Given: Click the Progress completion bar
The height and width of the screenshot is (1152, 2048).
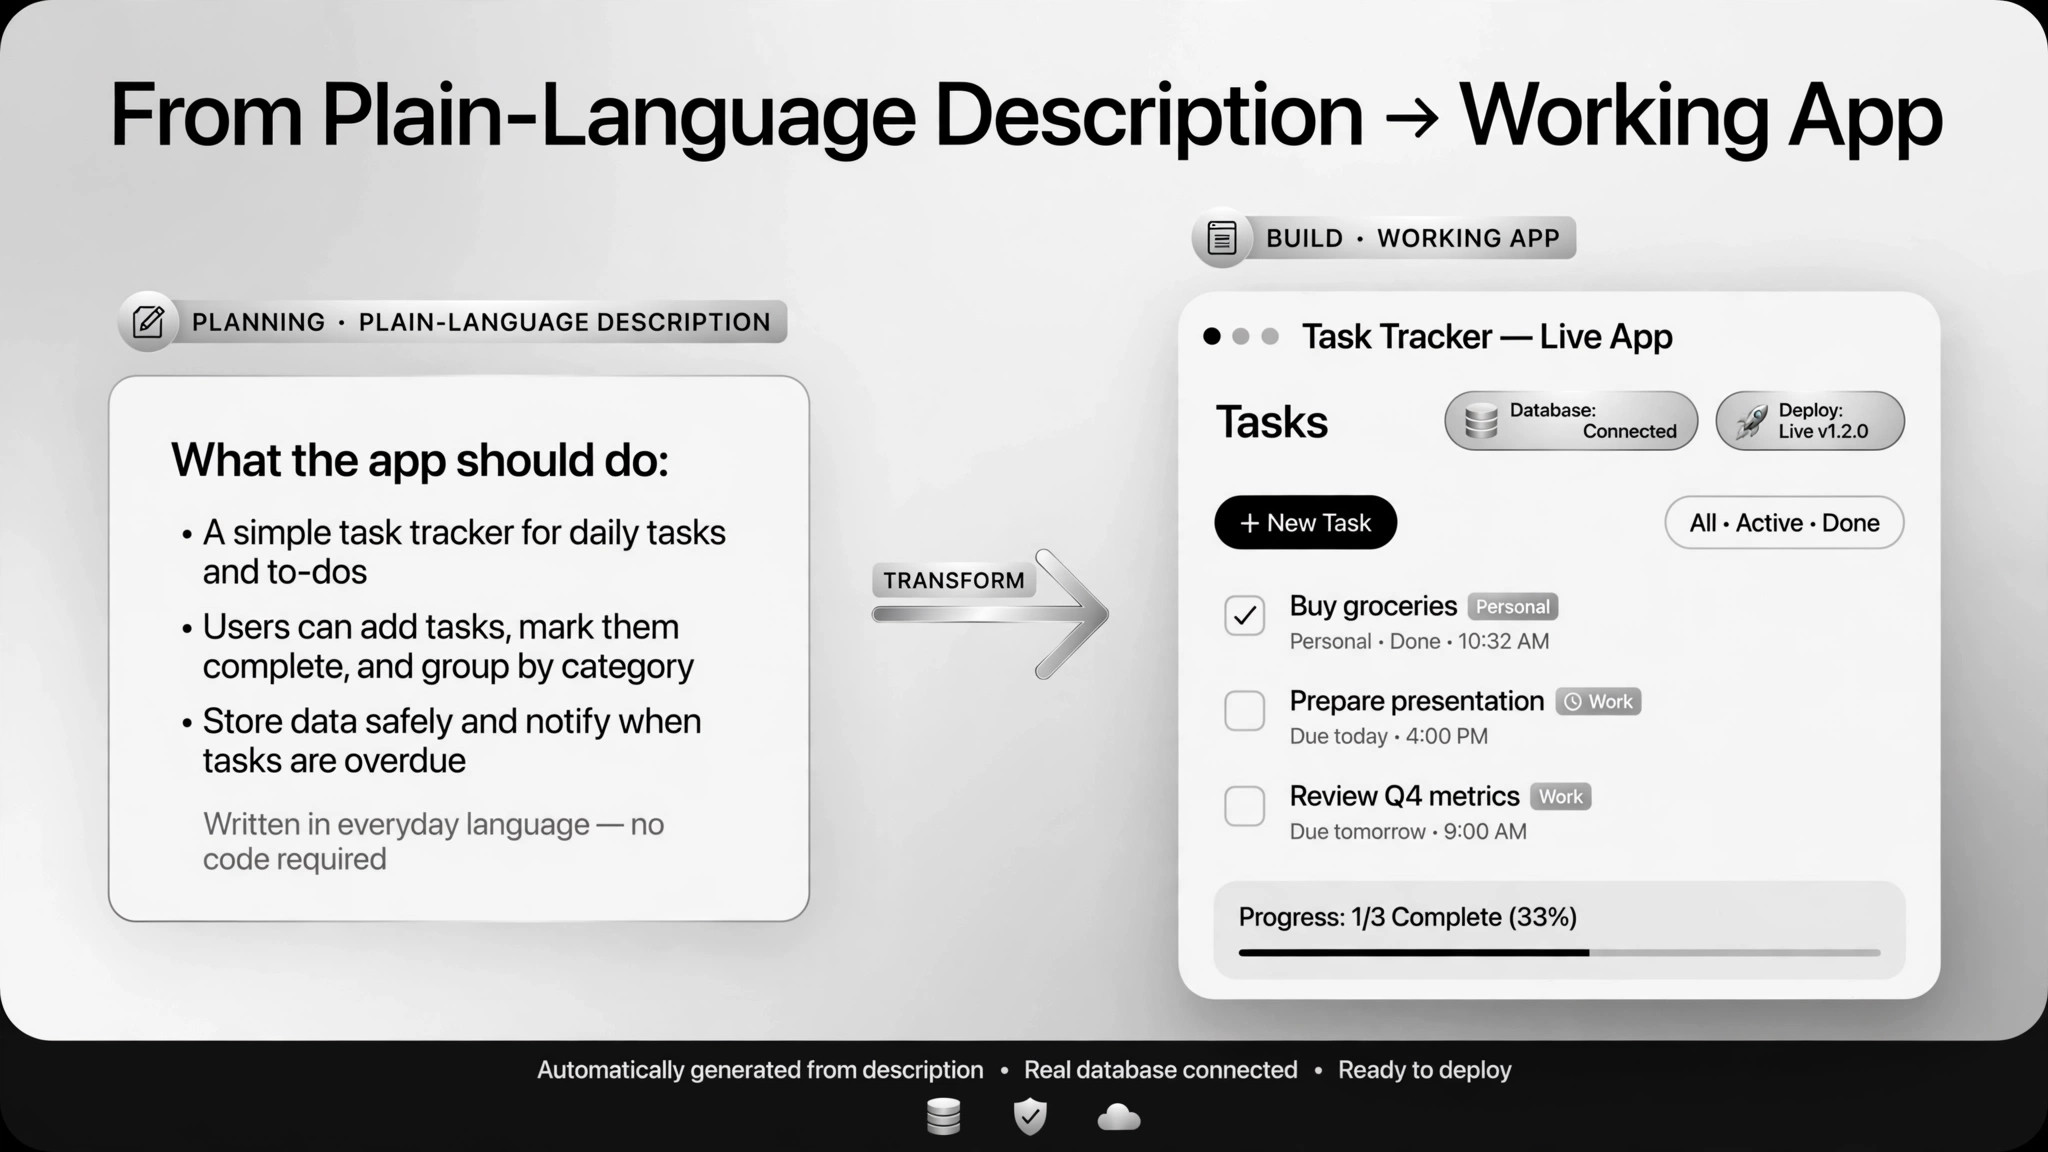Looking at the screenshot, I should [1559, 953].
